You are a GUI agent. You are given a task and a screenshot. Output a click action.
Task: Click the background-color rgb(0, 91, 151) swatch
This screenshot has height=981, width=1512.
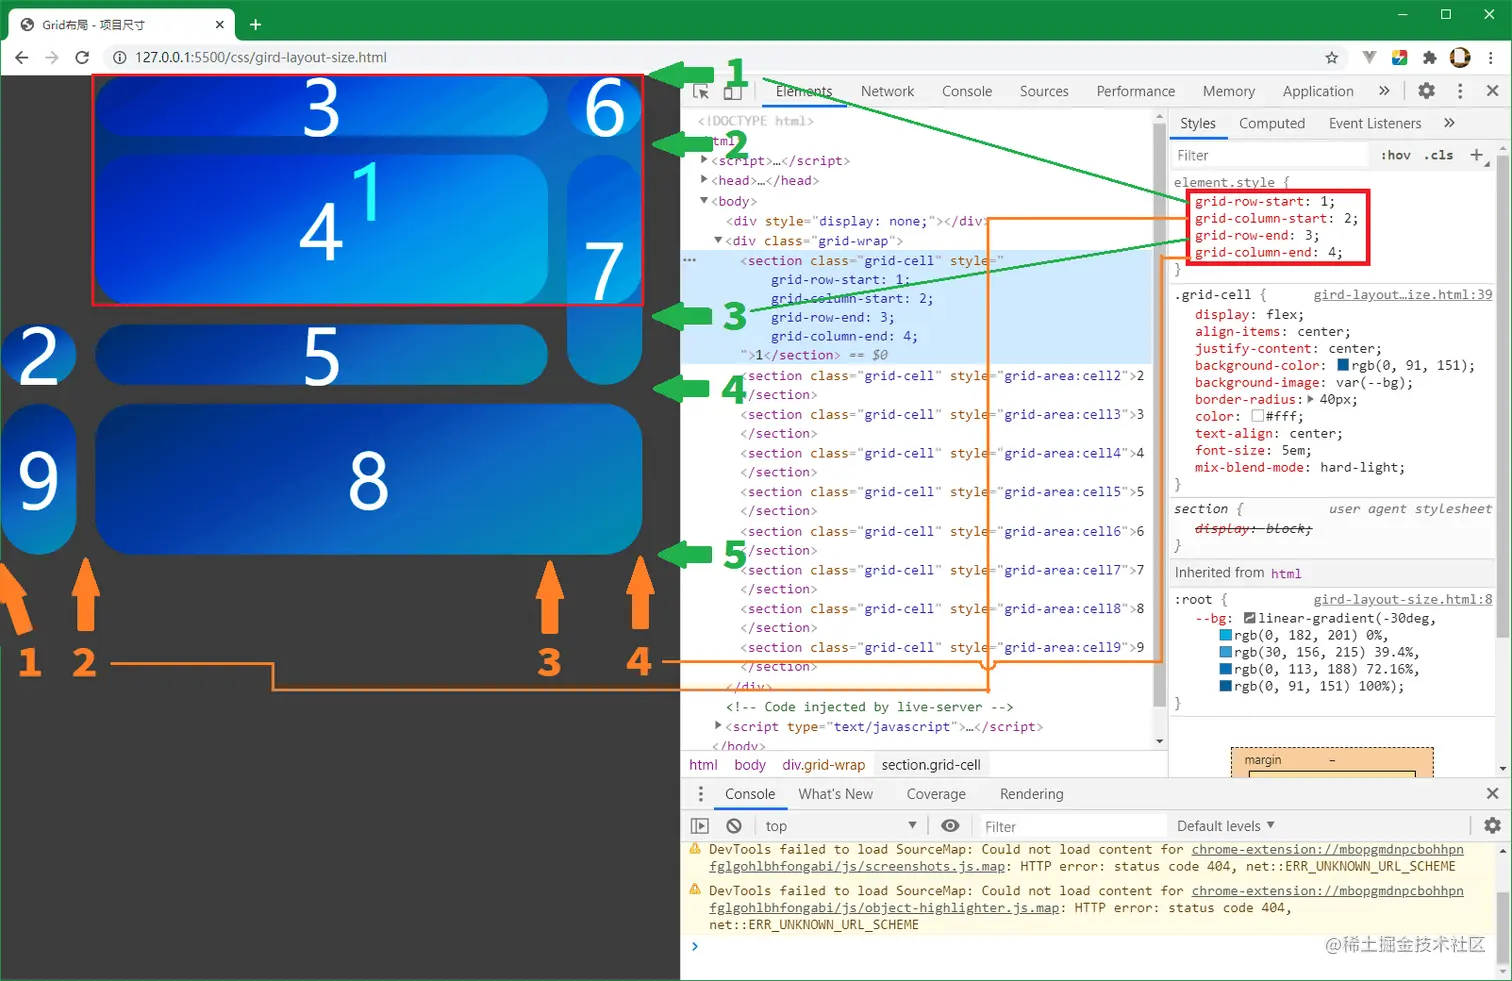tap(1343, 364)
